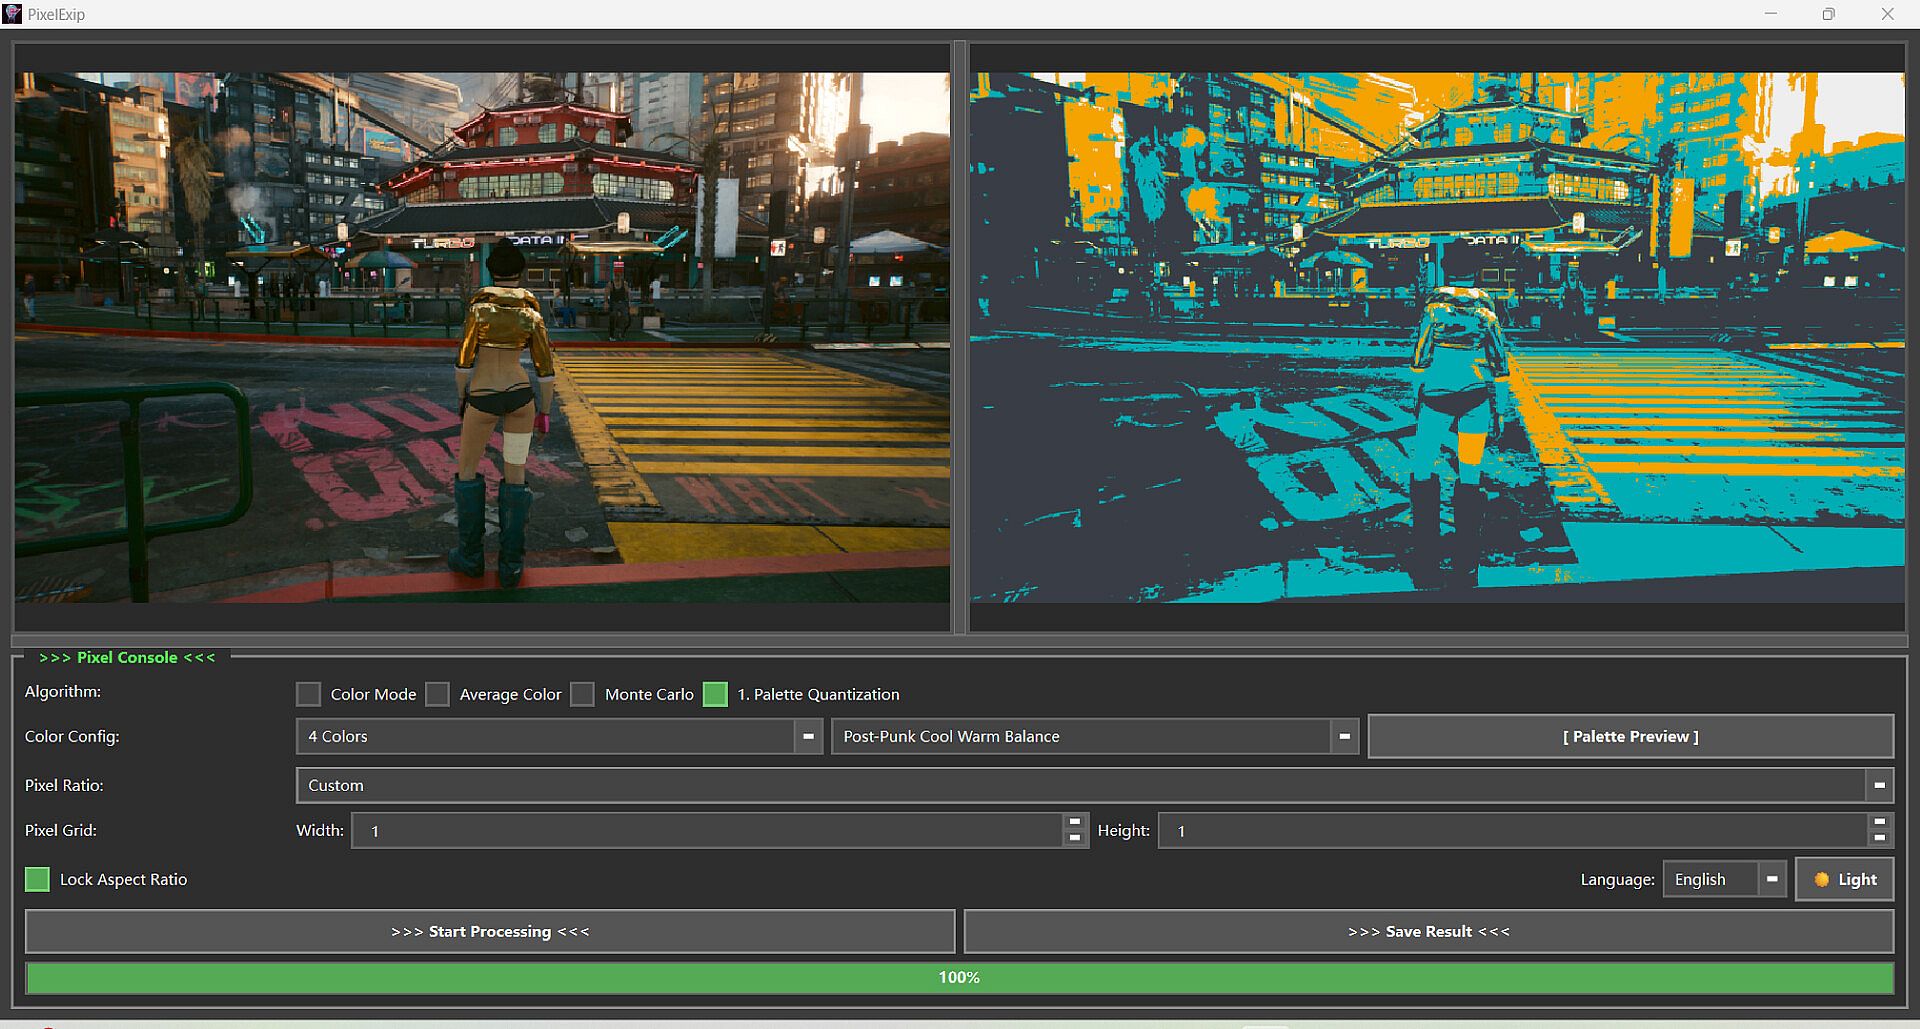Click the PixelExip app icon in title bar

click(13, 14)
